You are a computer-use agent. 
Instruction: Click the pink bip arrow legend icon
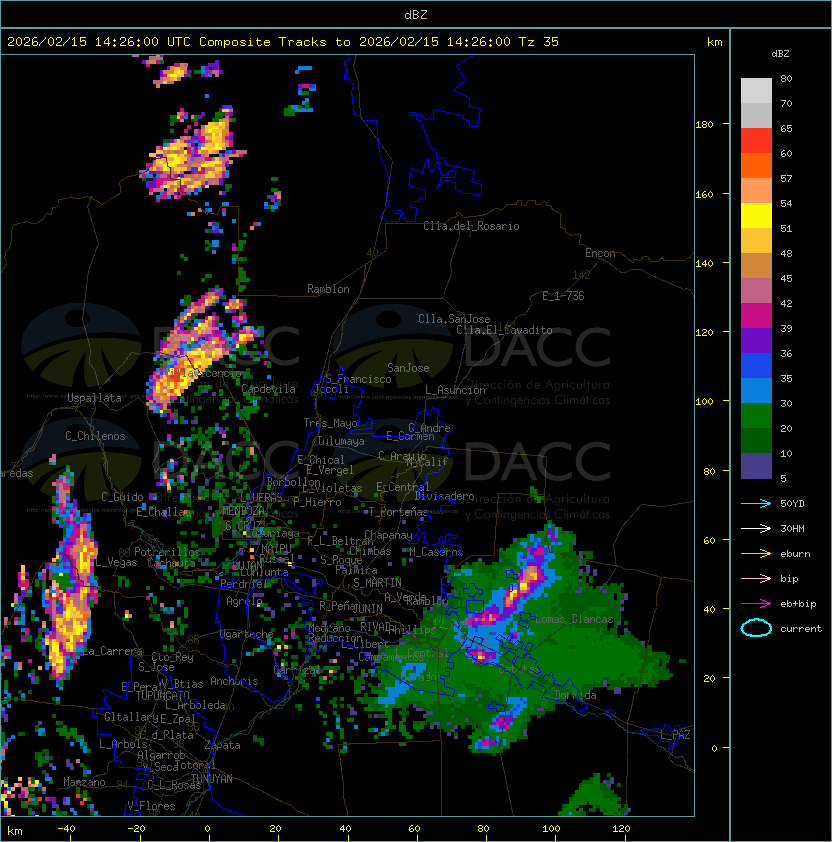756,578
